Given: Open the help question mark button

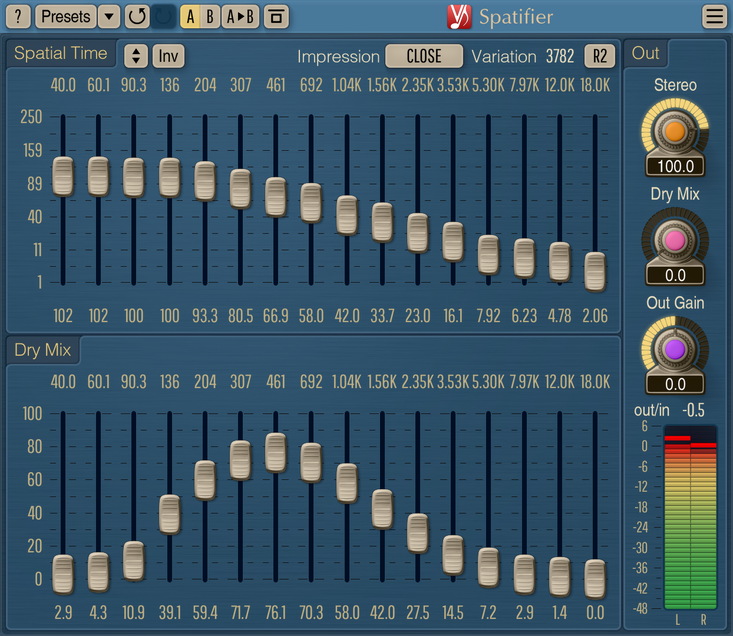Looking at the screenshot, I should 18,17.
